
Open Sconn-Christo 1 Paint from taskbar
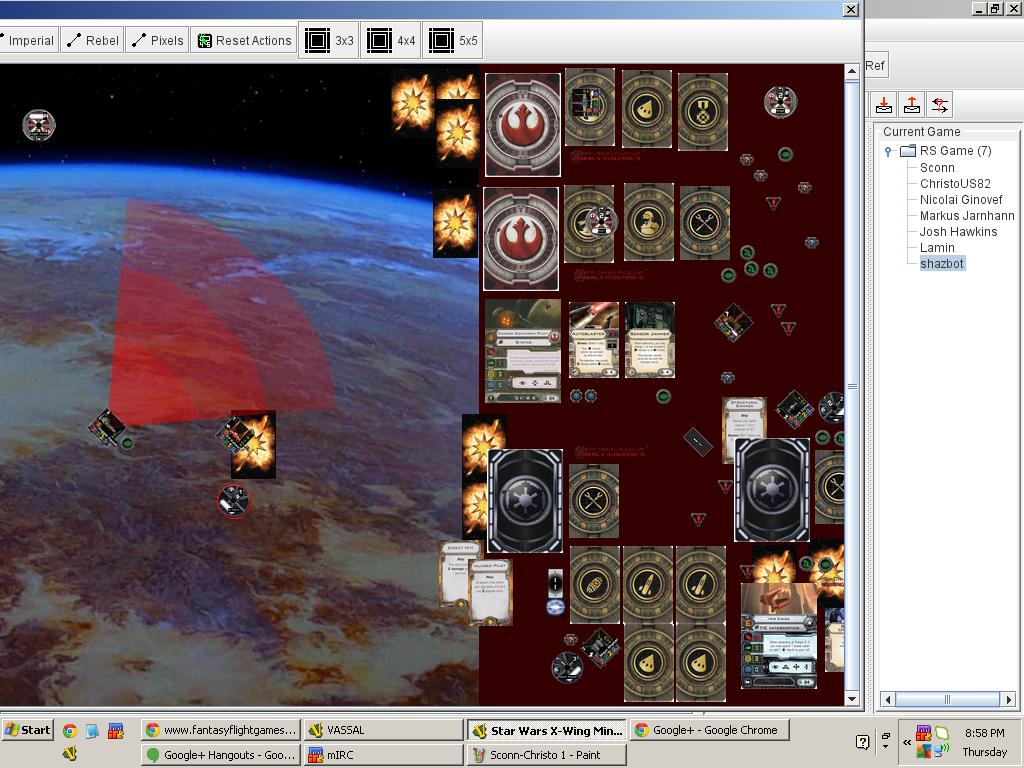(x=545, y=755)
